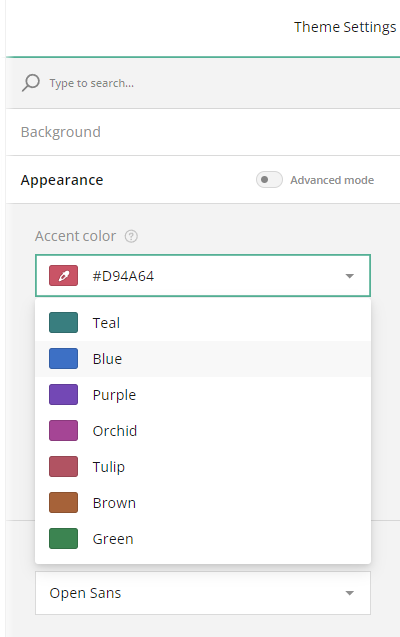The image size is (400, 637).
Task: Click the Accent color help question icon
Action: pyautogui.click(x=131, y=236)
